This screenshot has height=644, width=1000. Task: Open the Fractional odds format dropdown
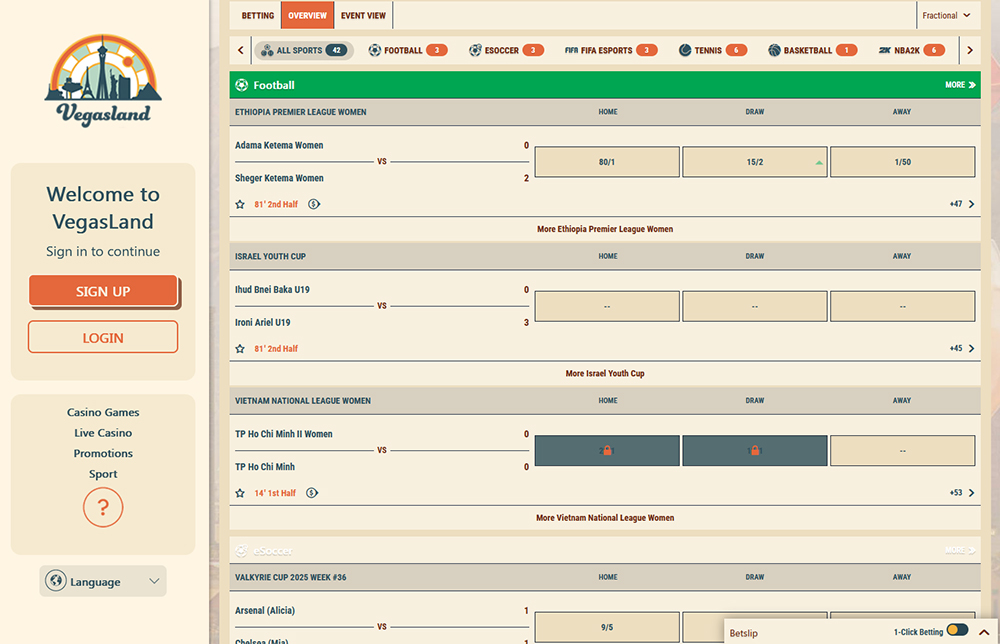(x=946, y=16)
